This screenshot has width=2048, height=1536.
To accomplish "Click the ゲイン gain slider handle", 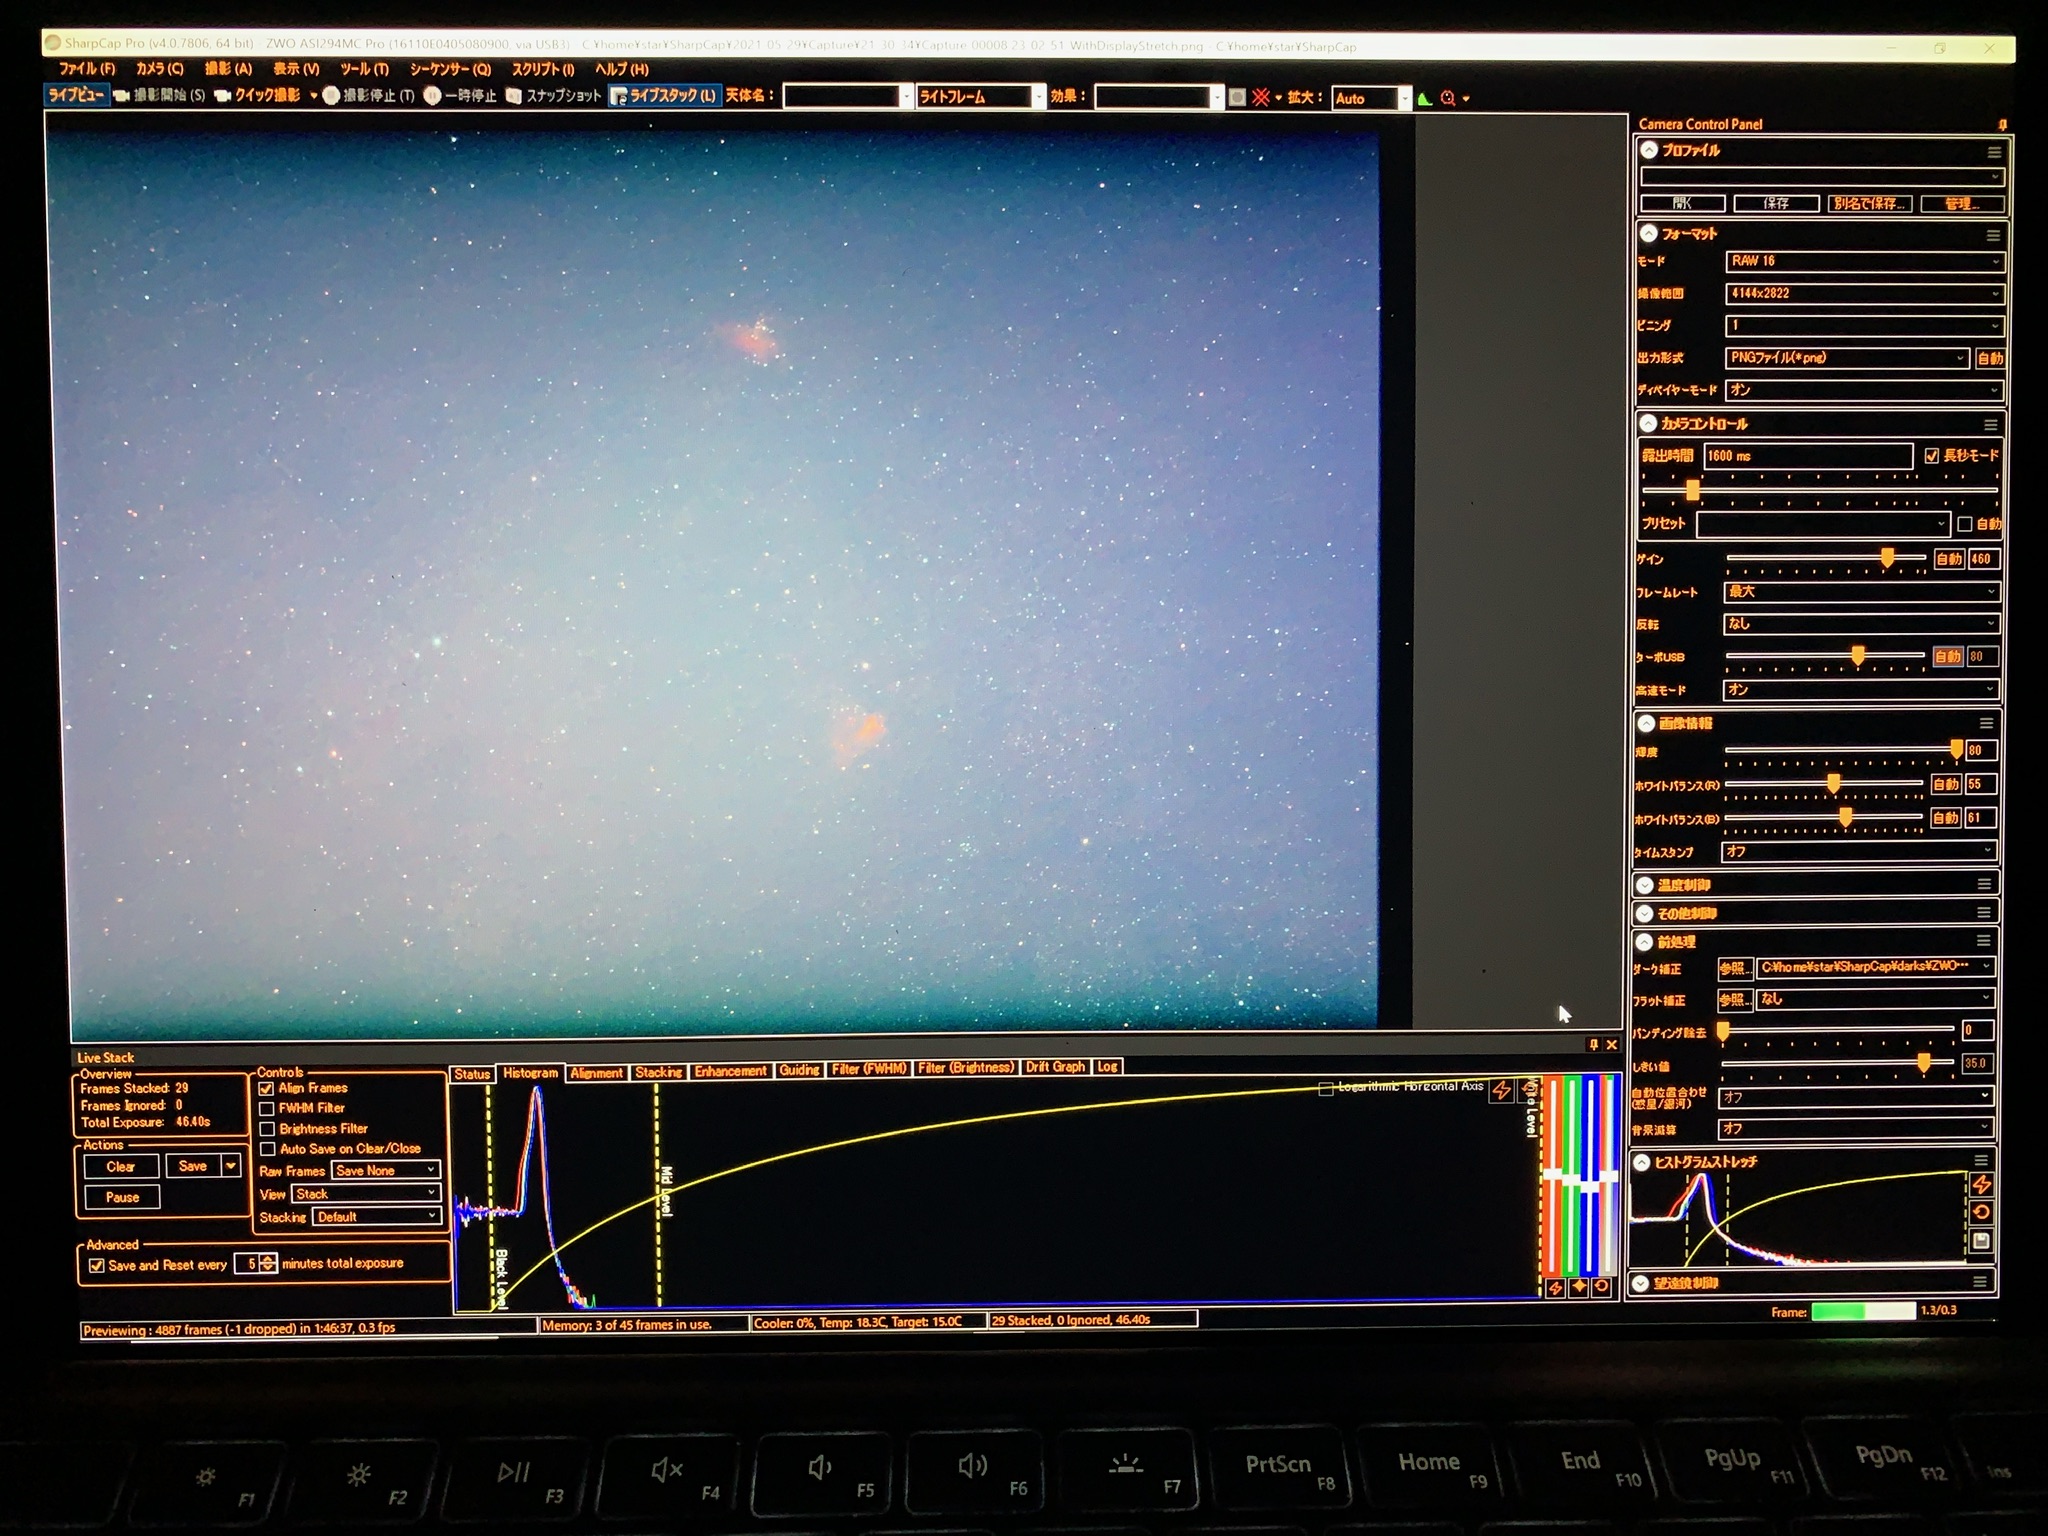I will pos(1887,558).
